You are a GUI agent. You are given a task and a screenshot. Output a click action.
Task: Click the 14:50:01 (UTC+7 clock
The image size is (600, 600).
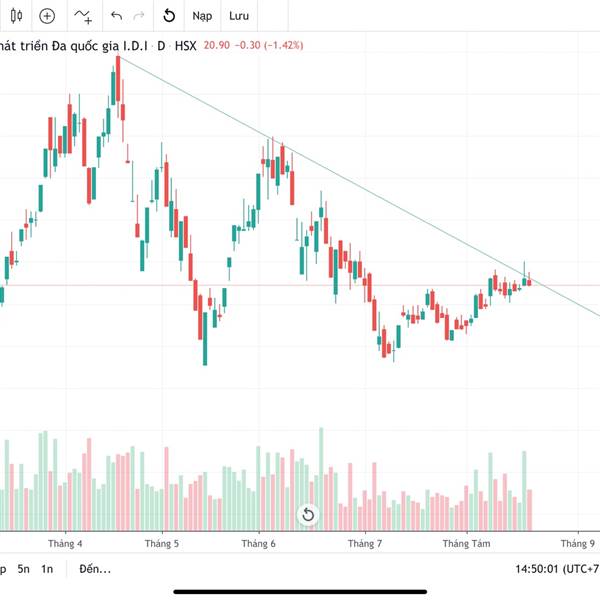pos(557,569)
